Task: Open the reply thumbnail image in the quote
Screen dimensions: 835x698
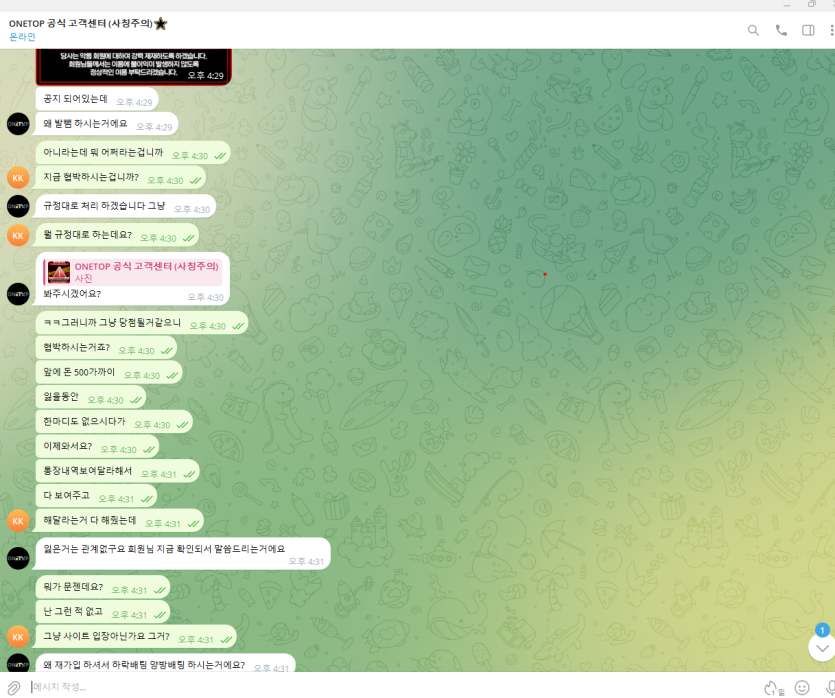Action: pyautogui.click(x=59, y=272)
